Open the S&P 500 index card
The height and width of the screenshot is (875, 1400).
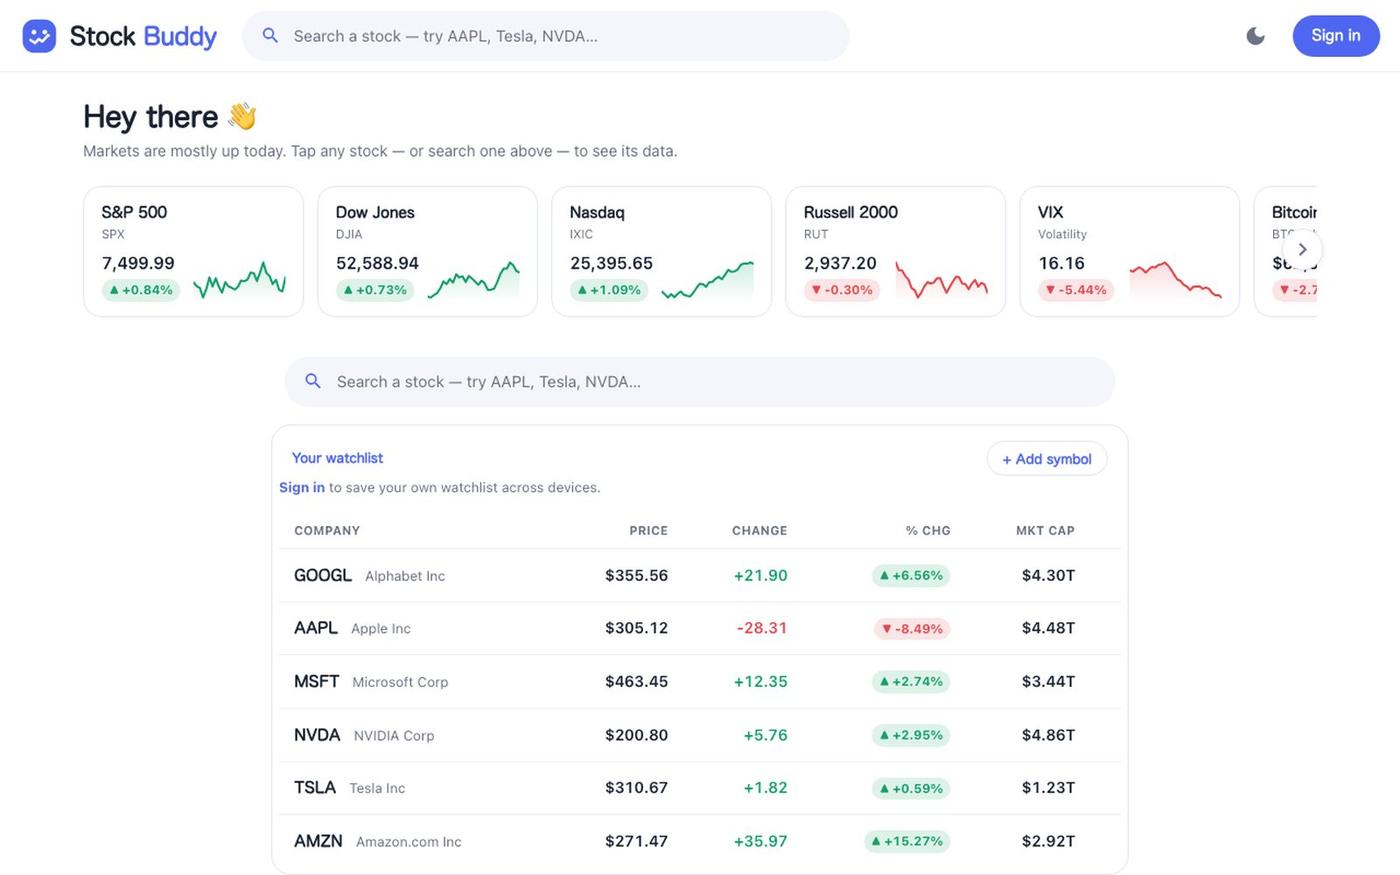(x=193, y=251)
